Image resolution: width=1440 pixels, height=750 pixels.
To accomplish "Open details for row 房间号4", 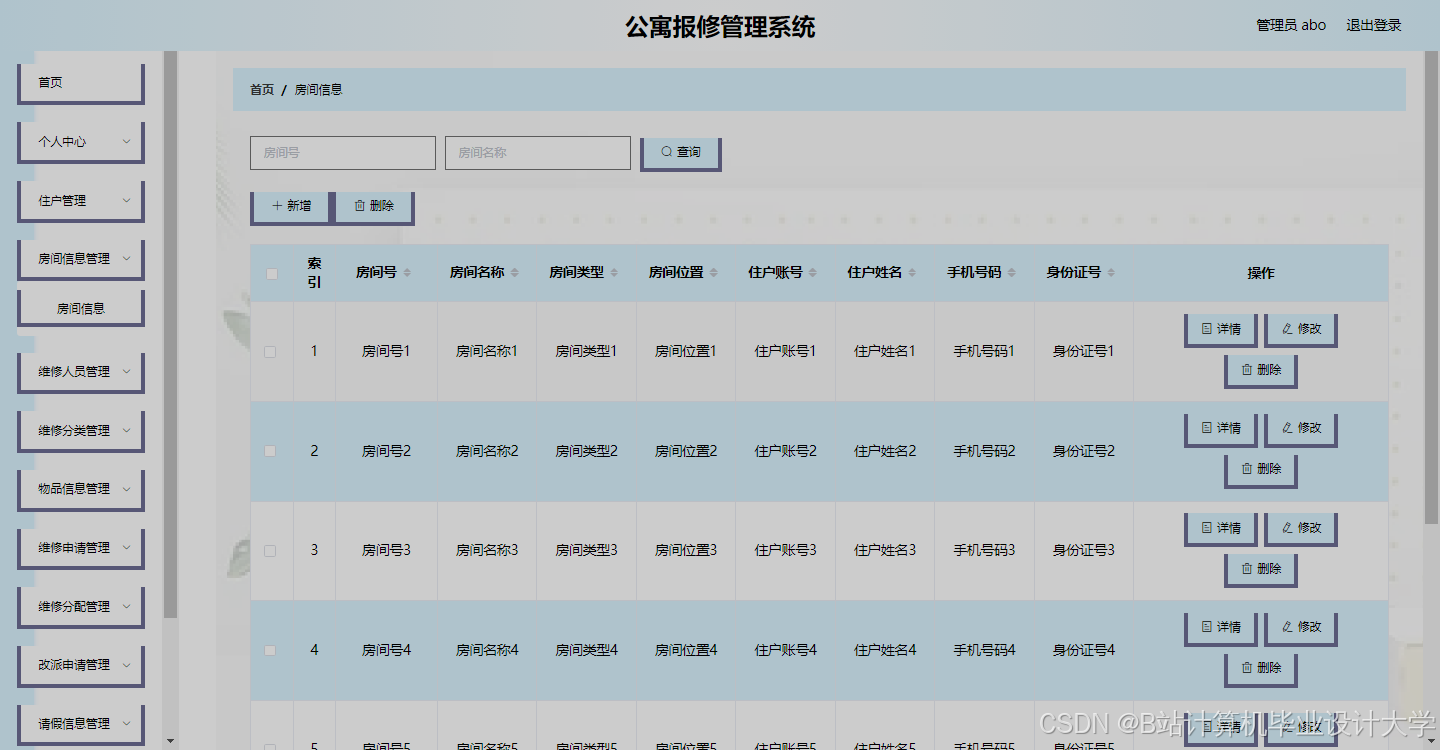I will [1221, 627].
